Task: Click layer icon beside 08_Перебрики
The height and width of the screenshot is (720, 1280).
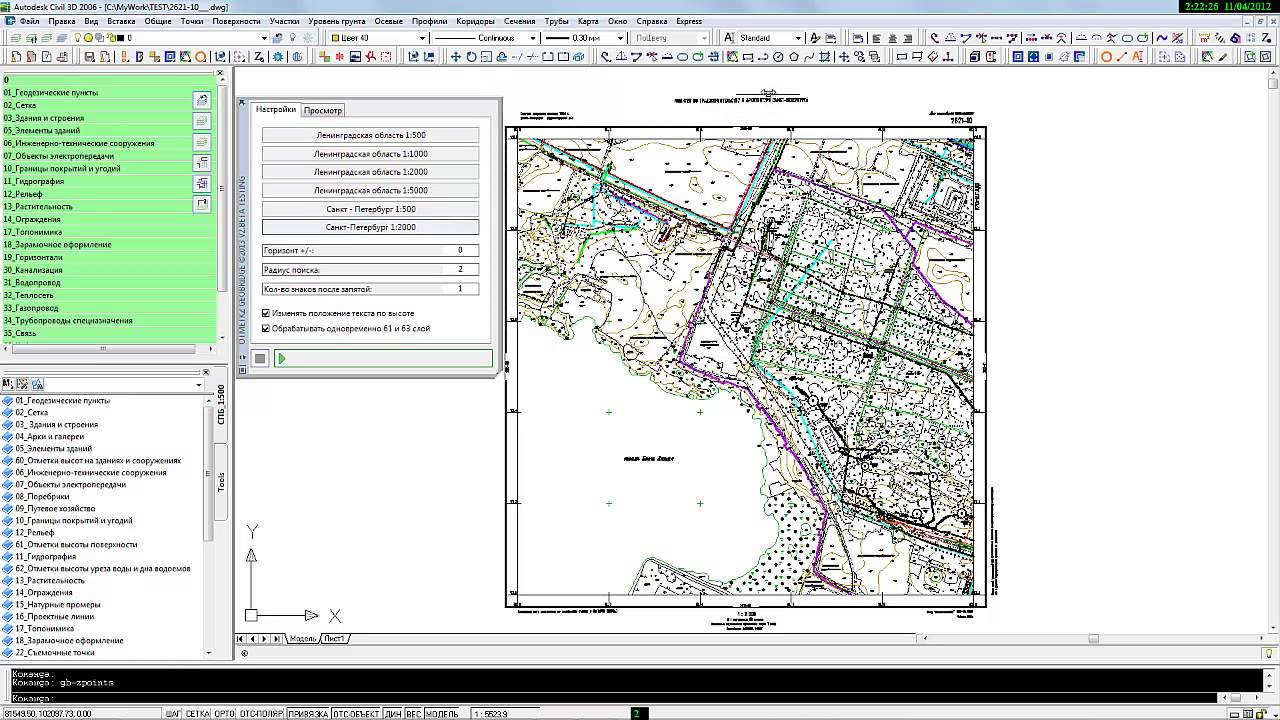Action: click(8, 496)
